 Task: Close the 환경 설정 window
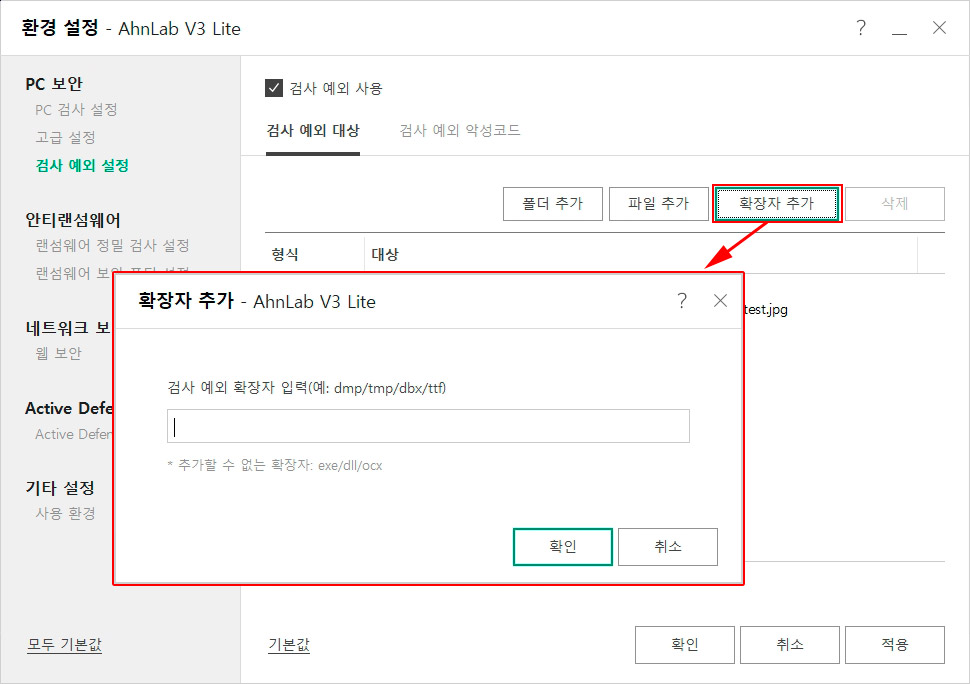[x=939, y=28]
